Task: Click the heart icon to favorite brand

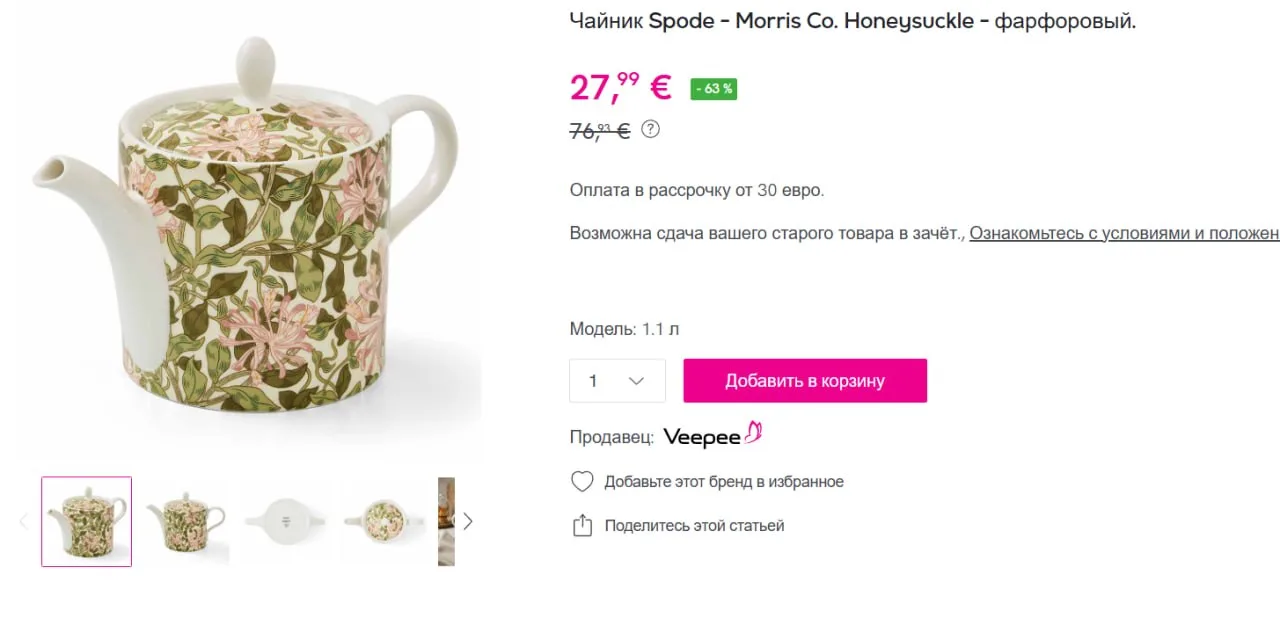Action: (x=582, y=482)
